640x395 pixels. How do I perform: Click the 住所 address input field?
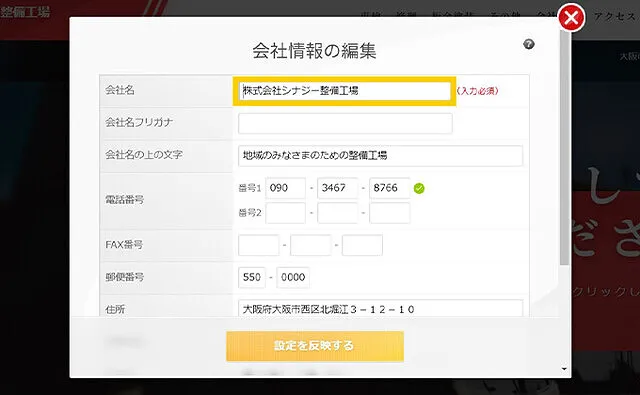point(380,309)
